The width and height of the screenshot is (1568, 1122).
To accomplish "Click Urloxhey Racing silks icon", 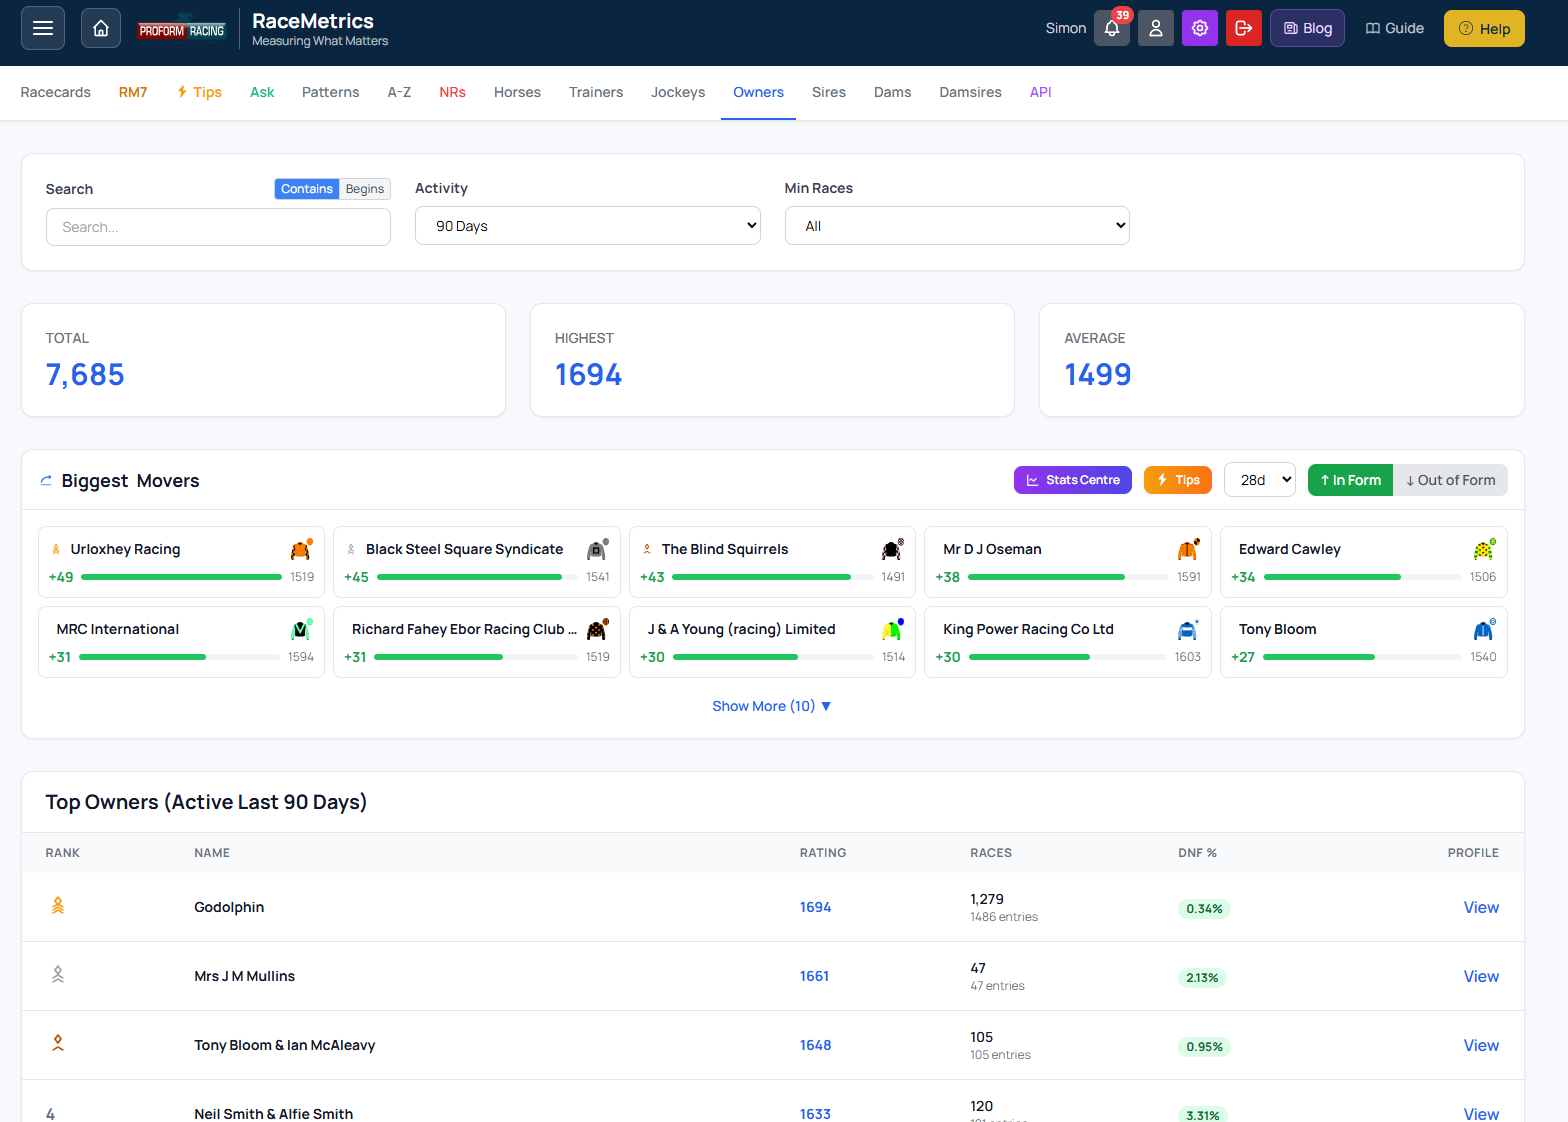I will click(x=301, y=549).
